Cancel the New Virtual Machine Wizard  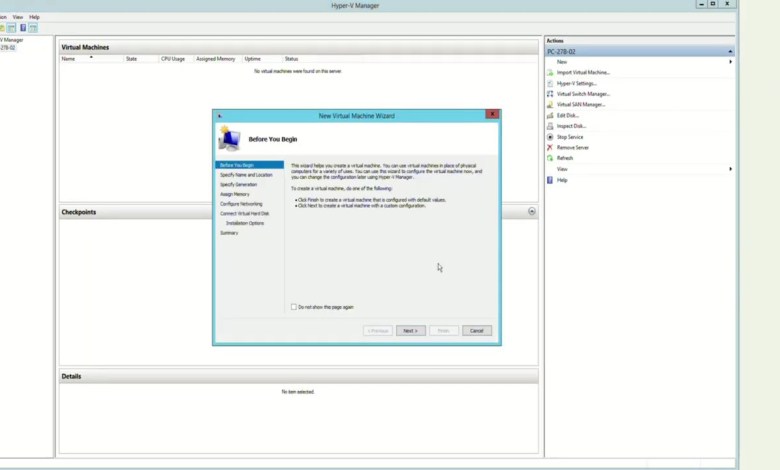coord(477,331)
